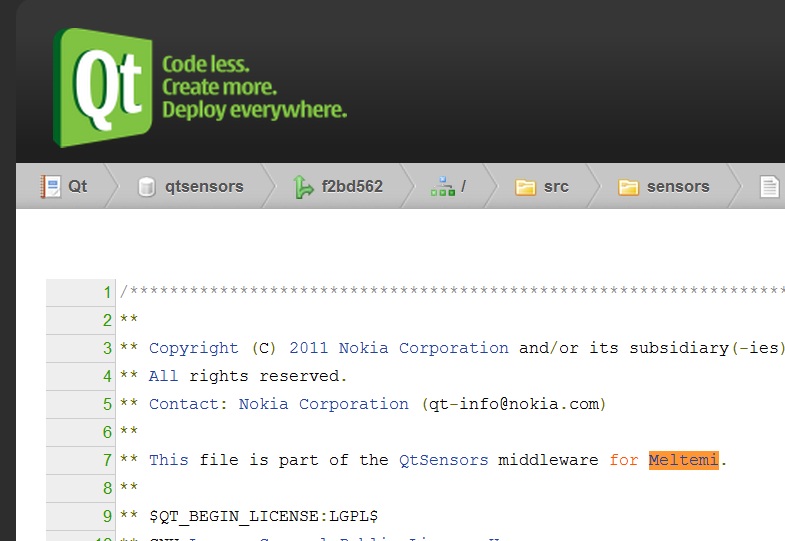
Task: Click 'All rights reserved.' text
Action: click(x=248, y=376)
